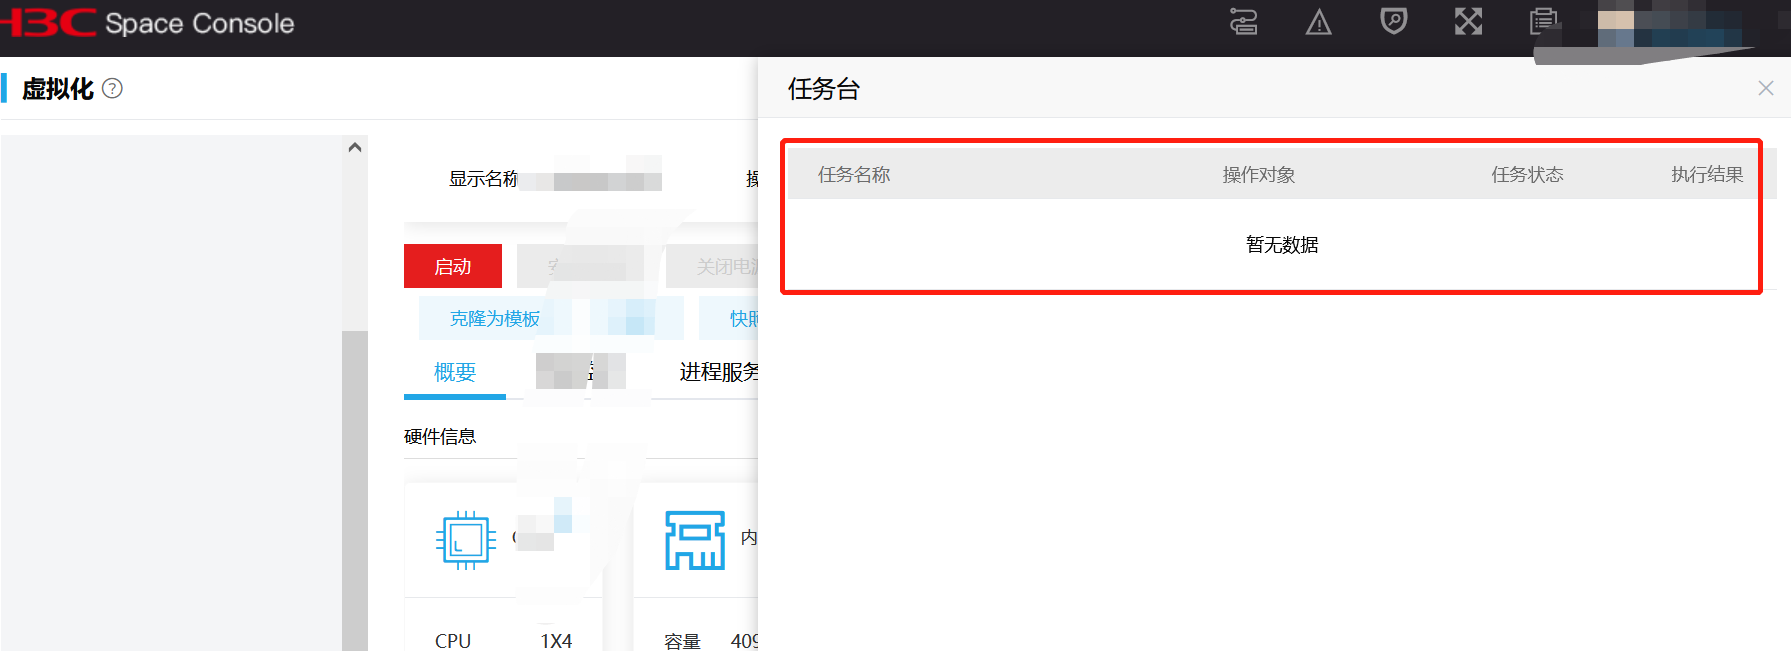
Task: Click the H3C Space Console logo
Action: tap(147, 23)
